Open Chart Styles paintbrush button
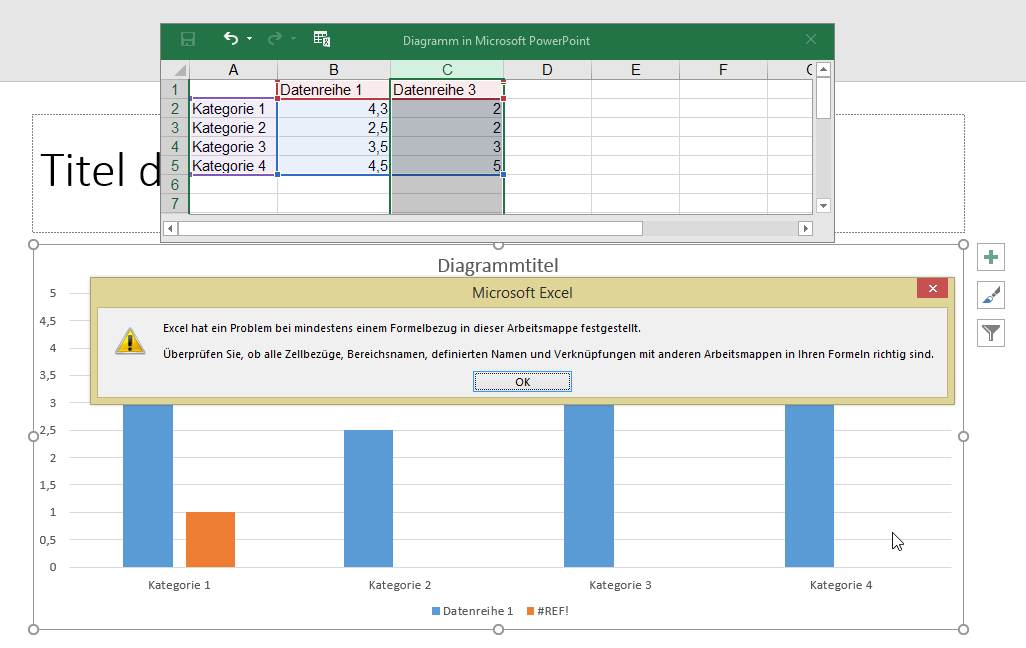 (990, 295)
